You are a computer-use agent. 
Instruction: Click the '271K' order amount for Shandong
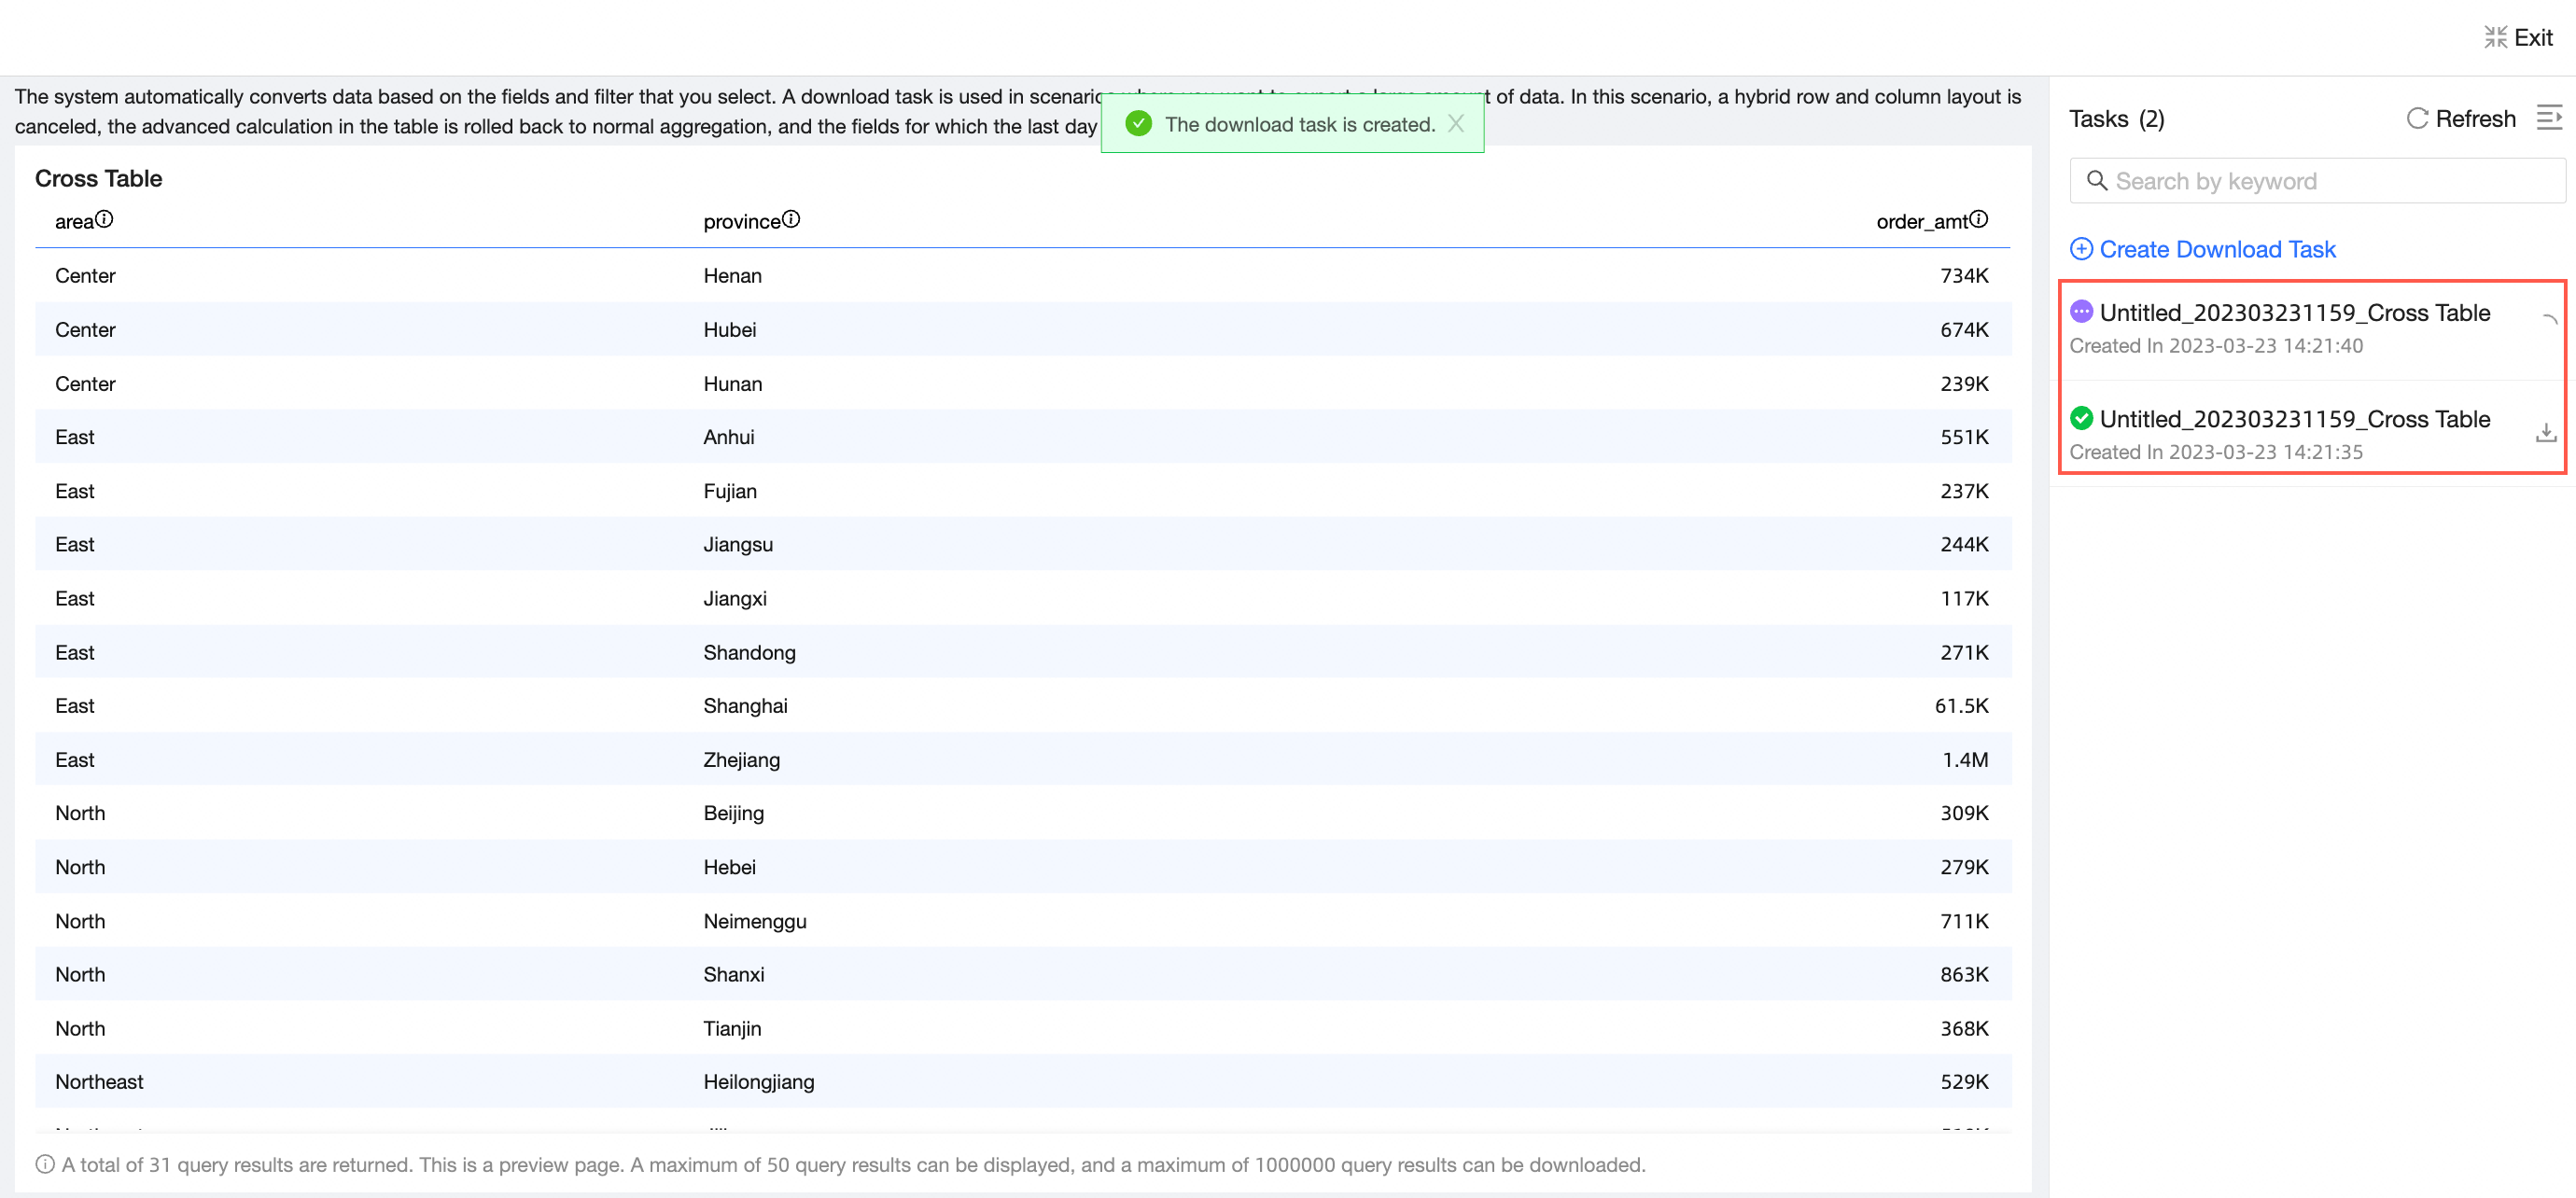[x=1964, y=652]
